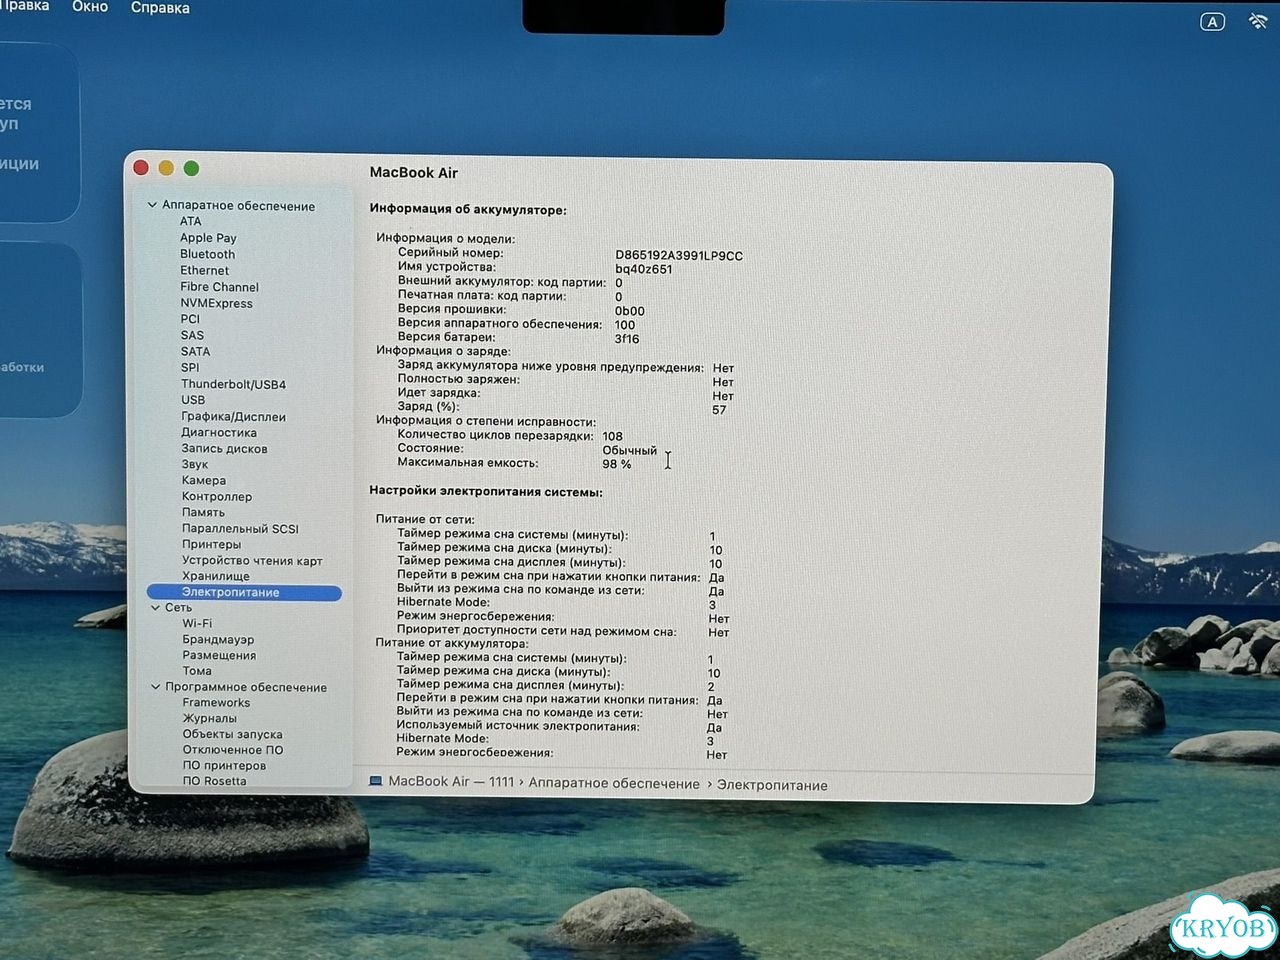The width and height of the screenshot is (1280, 960).
Task: Select ПО принтеров in the sidebar
Action: tap(224, 766)
